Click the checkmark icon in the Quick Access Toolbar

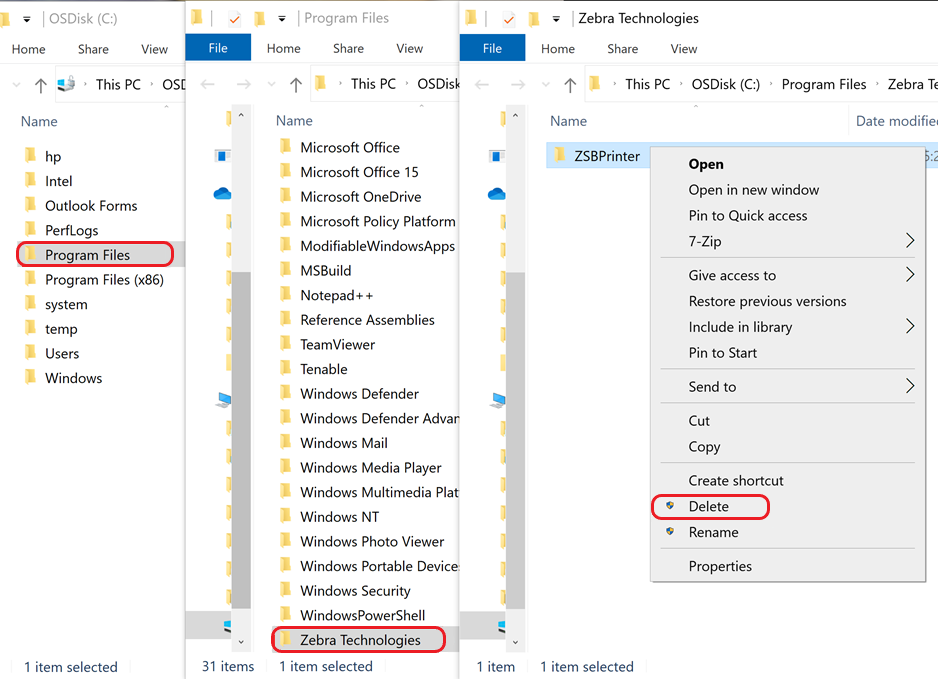click(x=508, y=18)
